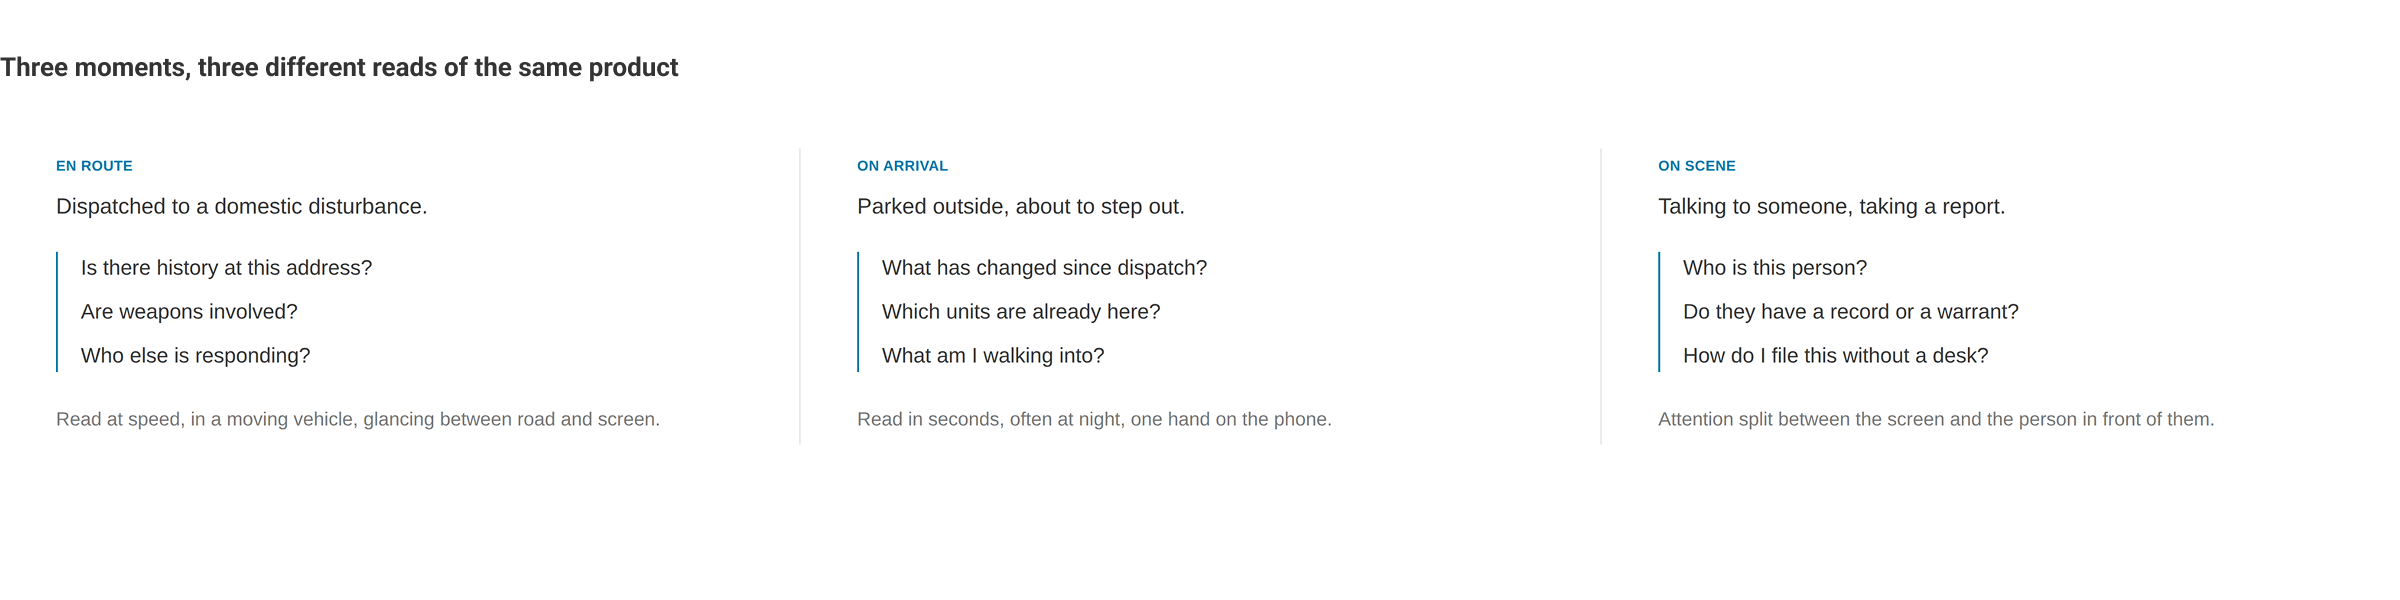Image resolution: width=2400 pixels, height=600 pixels.
Task: Click 'Talking to someone, taking a report.'
Action: tap(1831, 206)
